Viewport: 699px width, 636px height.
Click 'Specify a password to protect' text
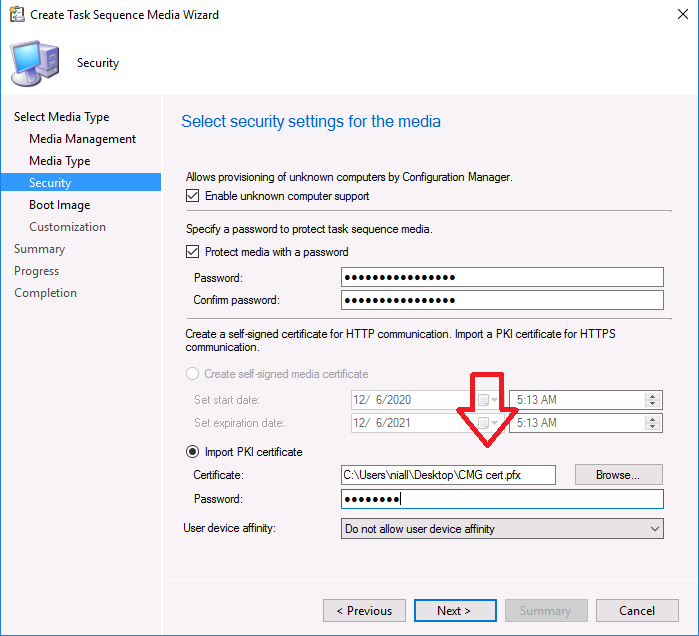309,229
